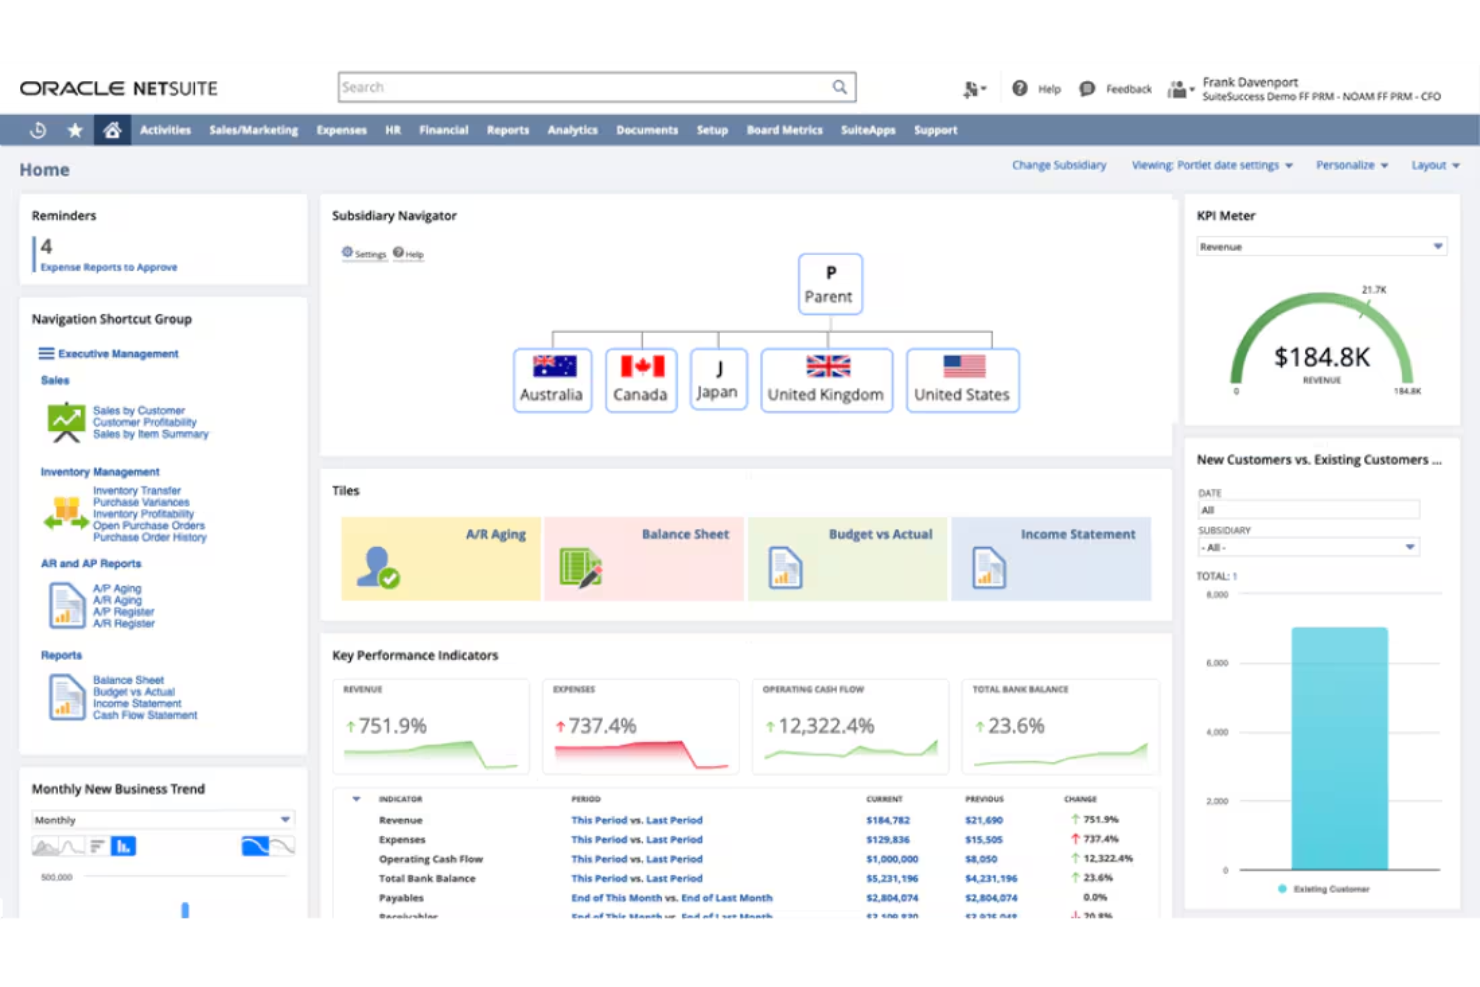The width and height of the screenshot is (1480, 987).
Task: Click the Inventory Management boxes icon
Action: click(x=66, y=513)
